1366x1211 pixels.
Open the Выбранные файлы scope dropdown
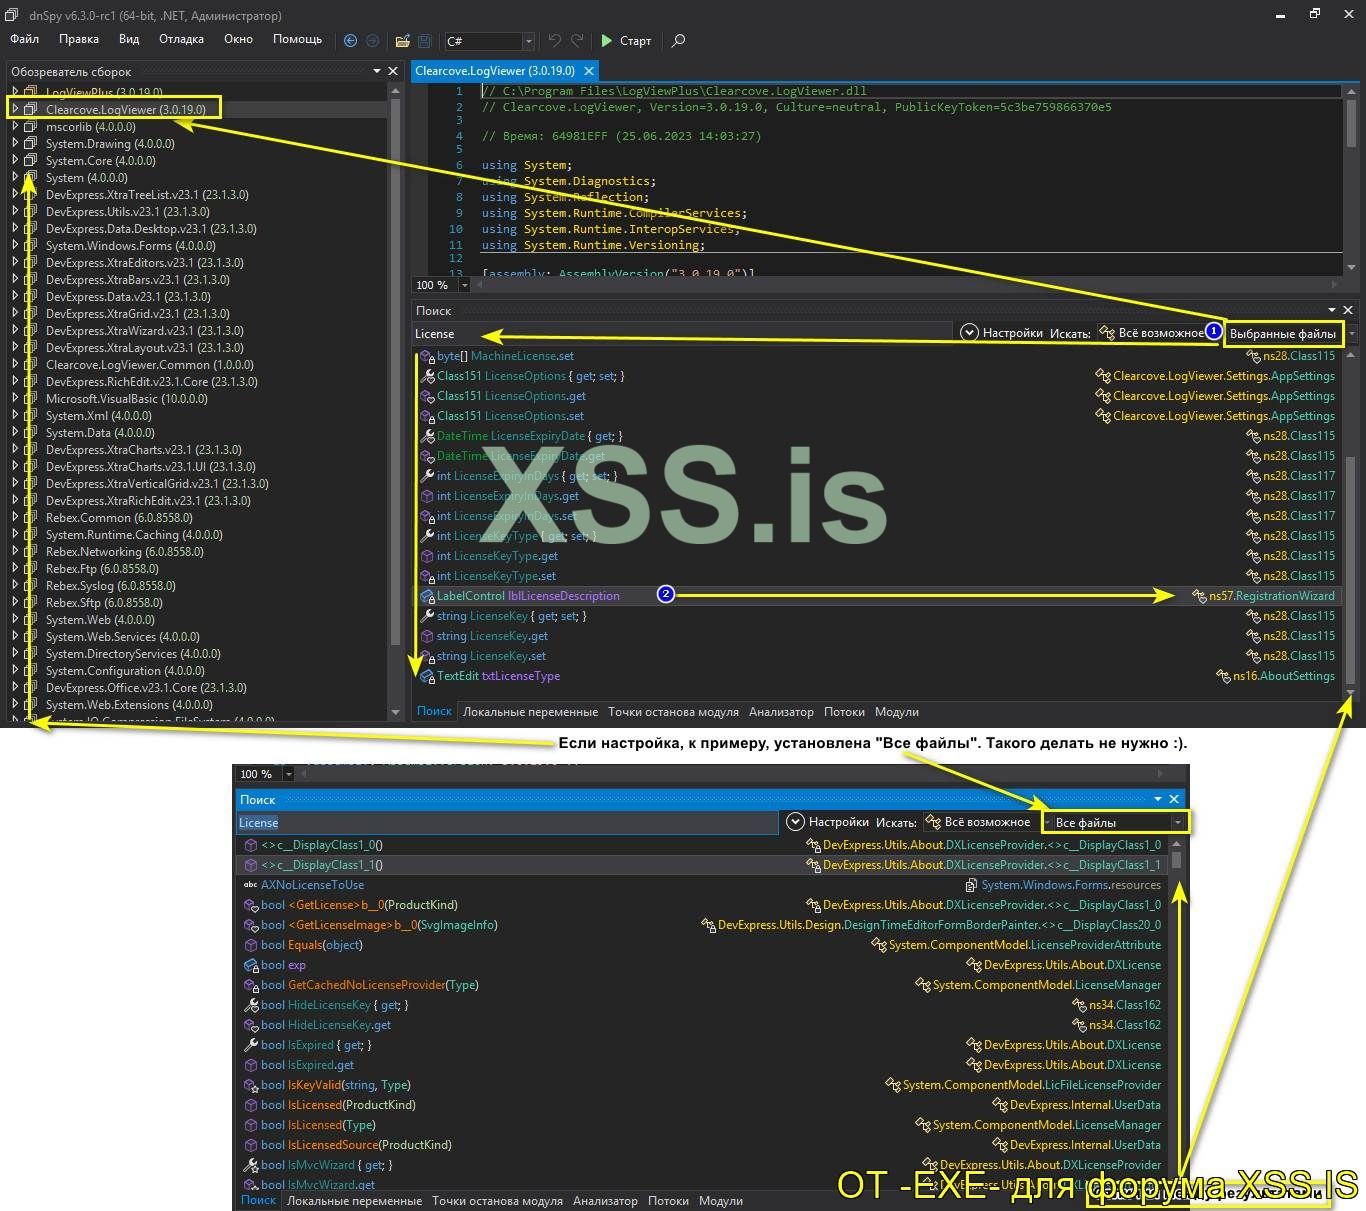[1290, 333]
